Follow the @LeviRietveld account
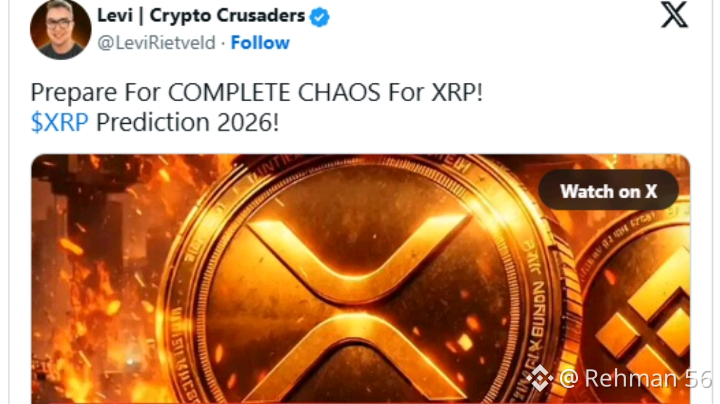Viewport: 720px width, 404px height. pos(260,43)
